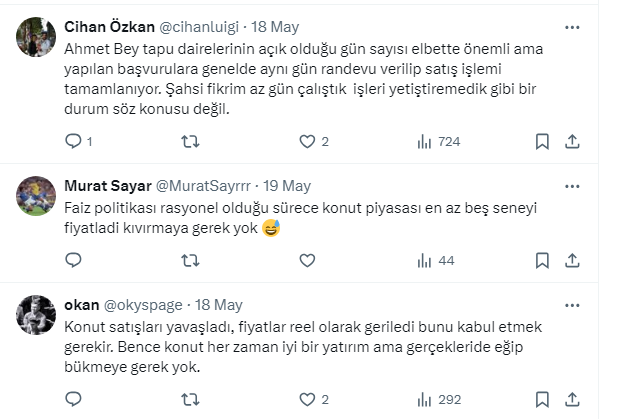View analytics showing 44 views
This screenshot has width=618, height=419.
coord(434,261)
